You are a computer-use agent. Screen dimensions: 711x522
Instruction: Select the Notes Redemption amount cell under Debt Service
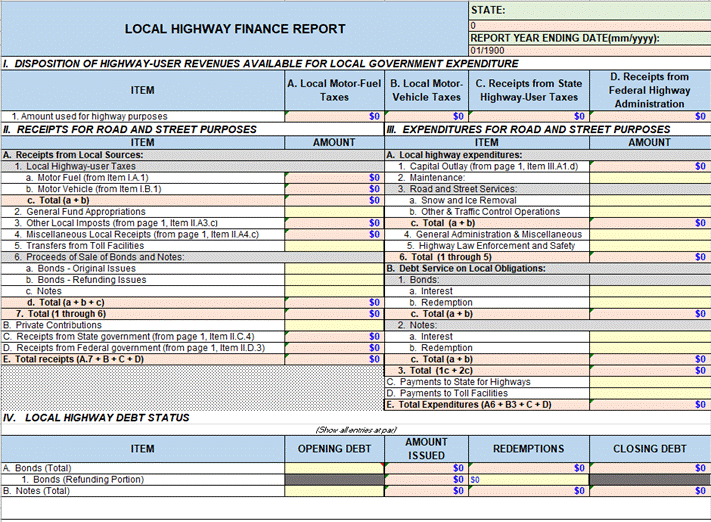click(650, 348)
